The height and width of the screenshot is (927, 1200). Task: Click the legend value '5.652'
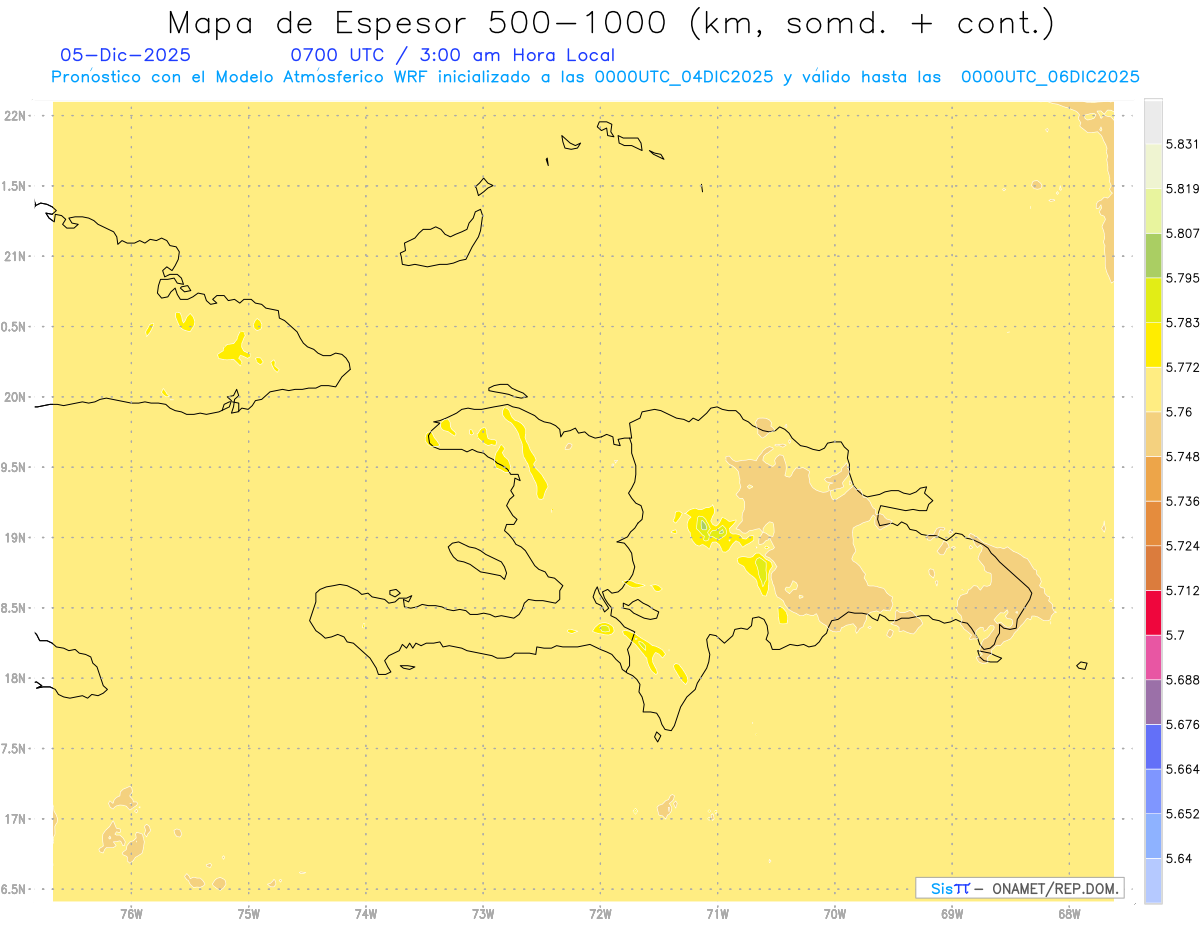click(1183, 813)
